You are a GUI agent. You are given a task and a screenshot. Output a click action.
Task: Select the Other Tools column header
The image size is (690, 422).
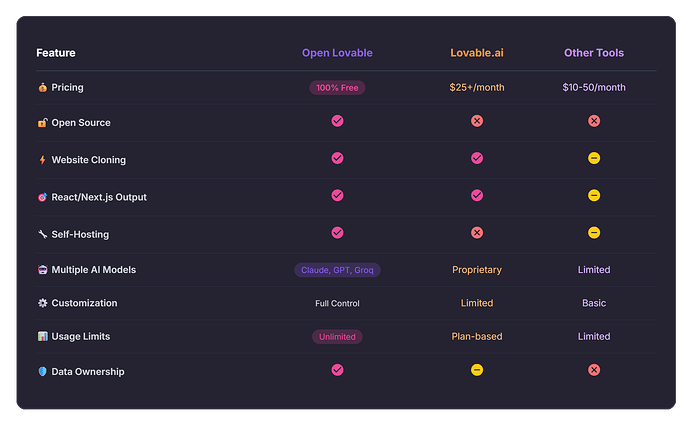click(594, 53)
